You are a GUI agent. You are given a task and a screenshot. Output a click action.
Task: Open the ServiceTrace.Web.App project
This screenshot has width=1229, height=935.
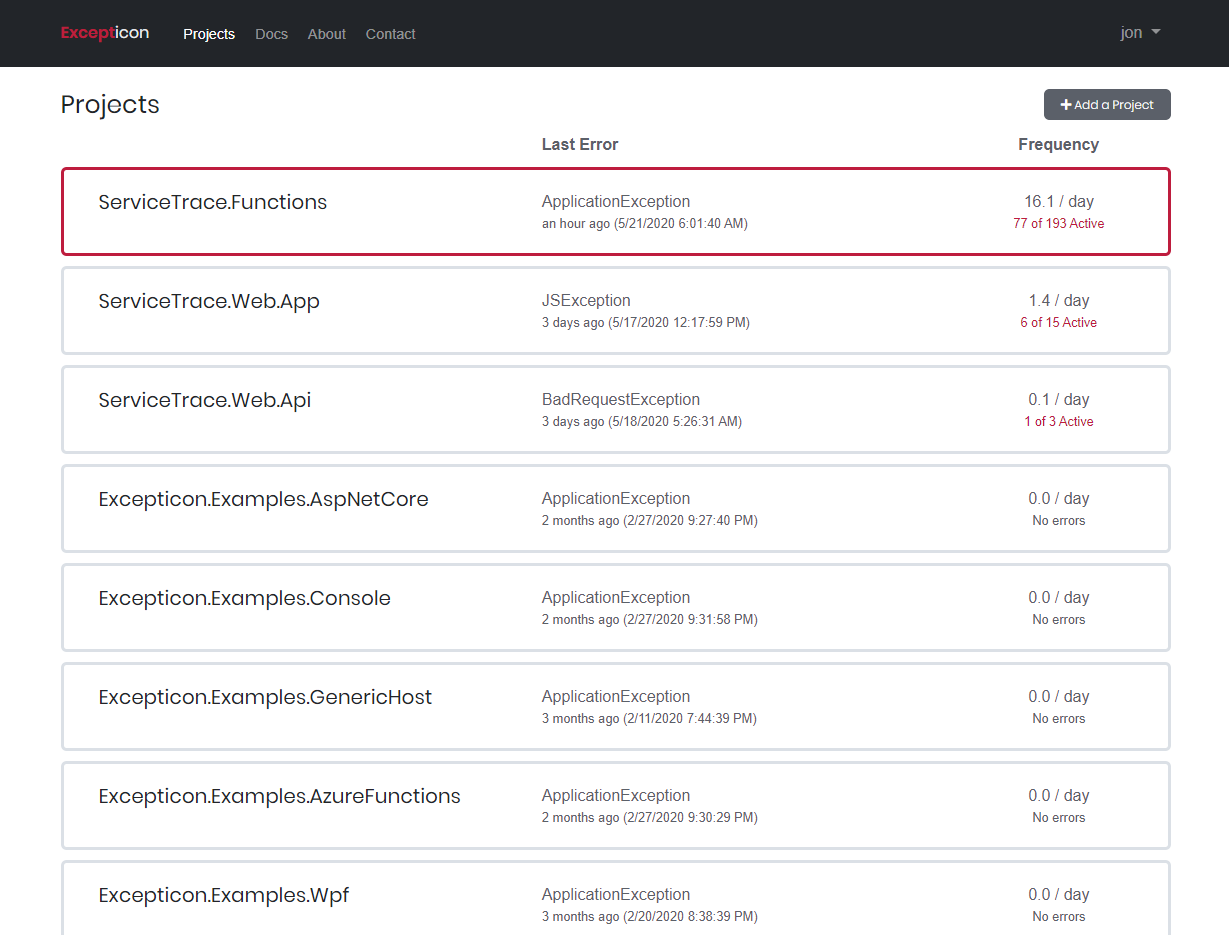pos(209,302)
